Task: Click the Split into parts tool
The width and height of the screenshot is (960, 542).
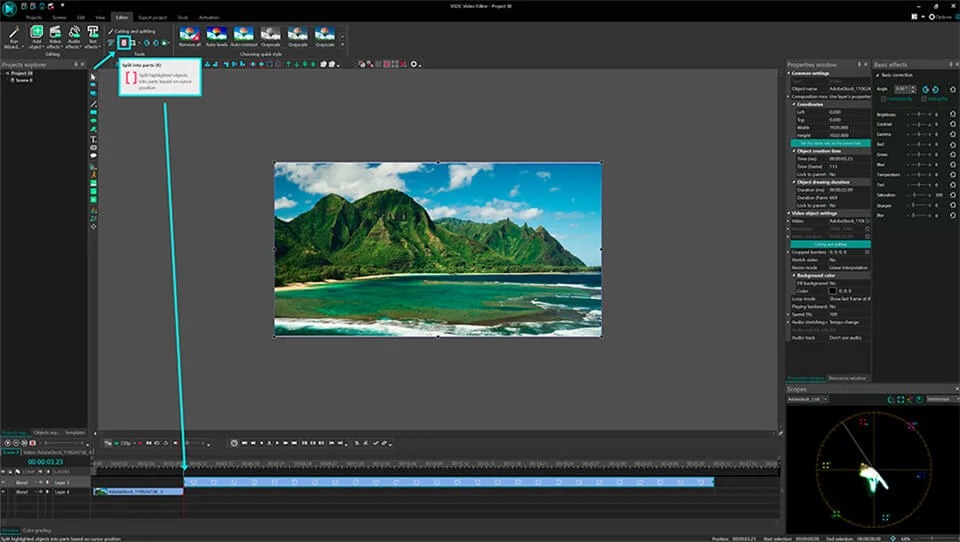Action: tap(123, 42)
